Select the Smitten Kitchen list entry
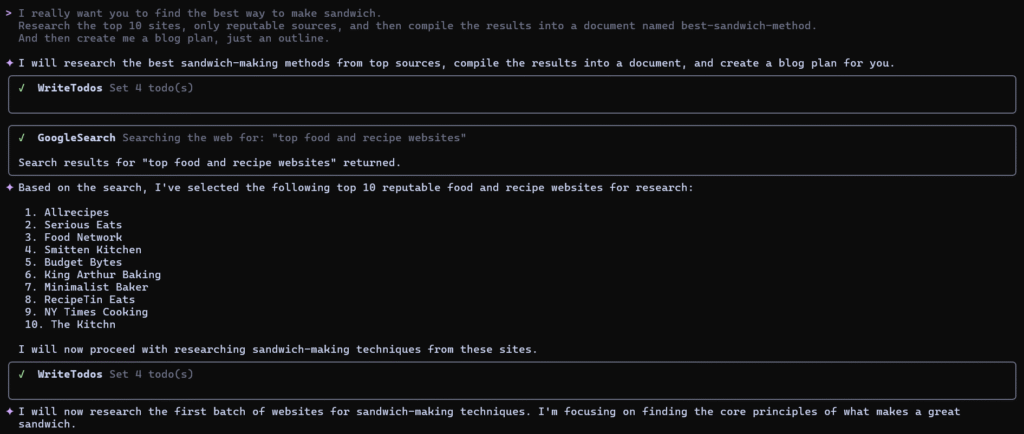The image size is (1024, 434). (x=92, y=250)
